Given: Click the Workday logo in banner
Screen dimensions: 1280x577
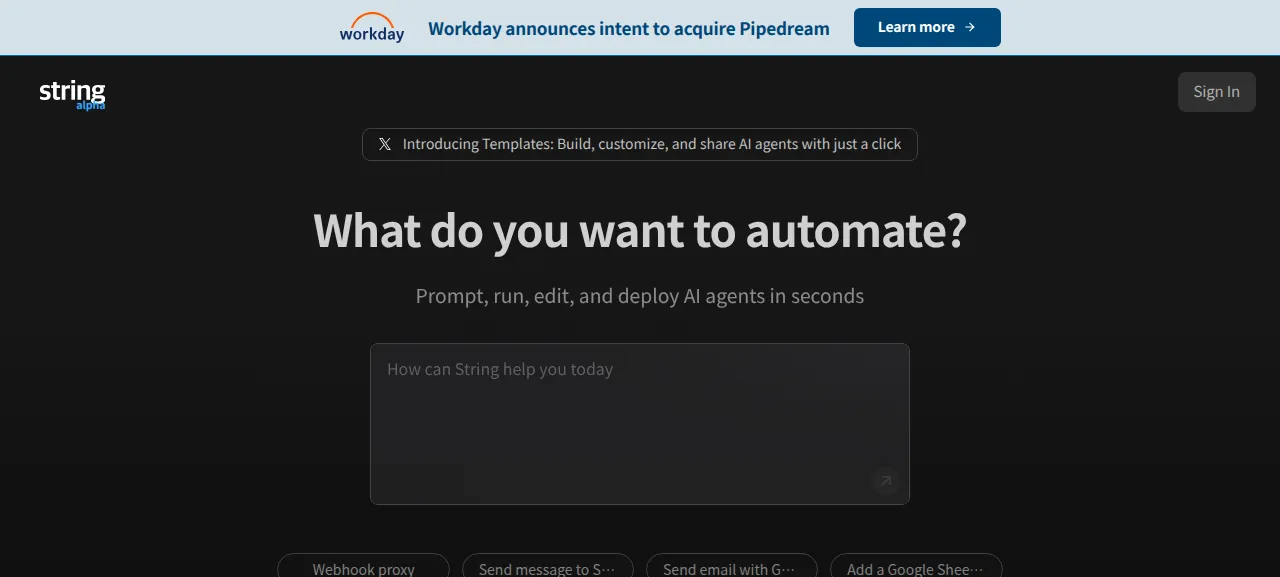Looking at the screenshot, I should [x=372, y=27].
